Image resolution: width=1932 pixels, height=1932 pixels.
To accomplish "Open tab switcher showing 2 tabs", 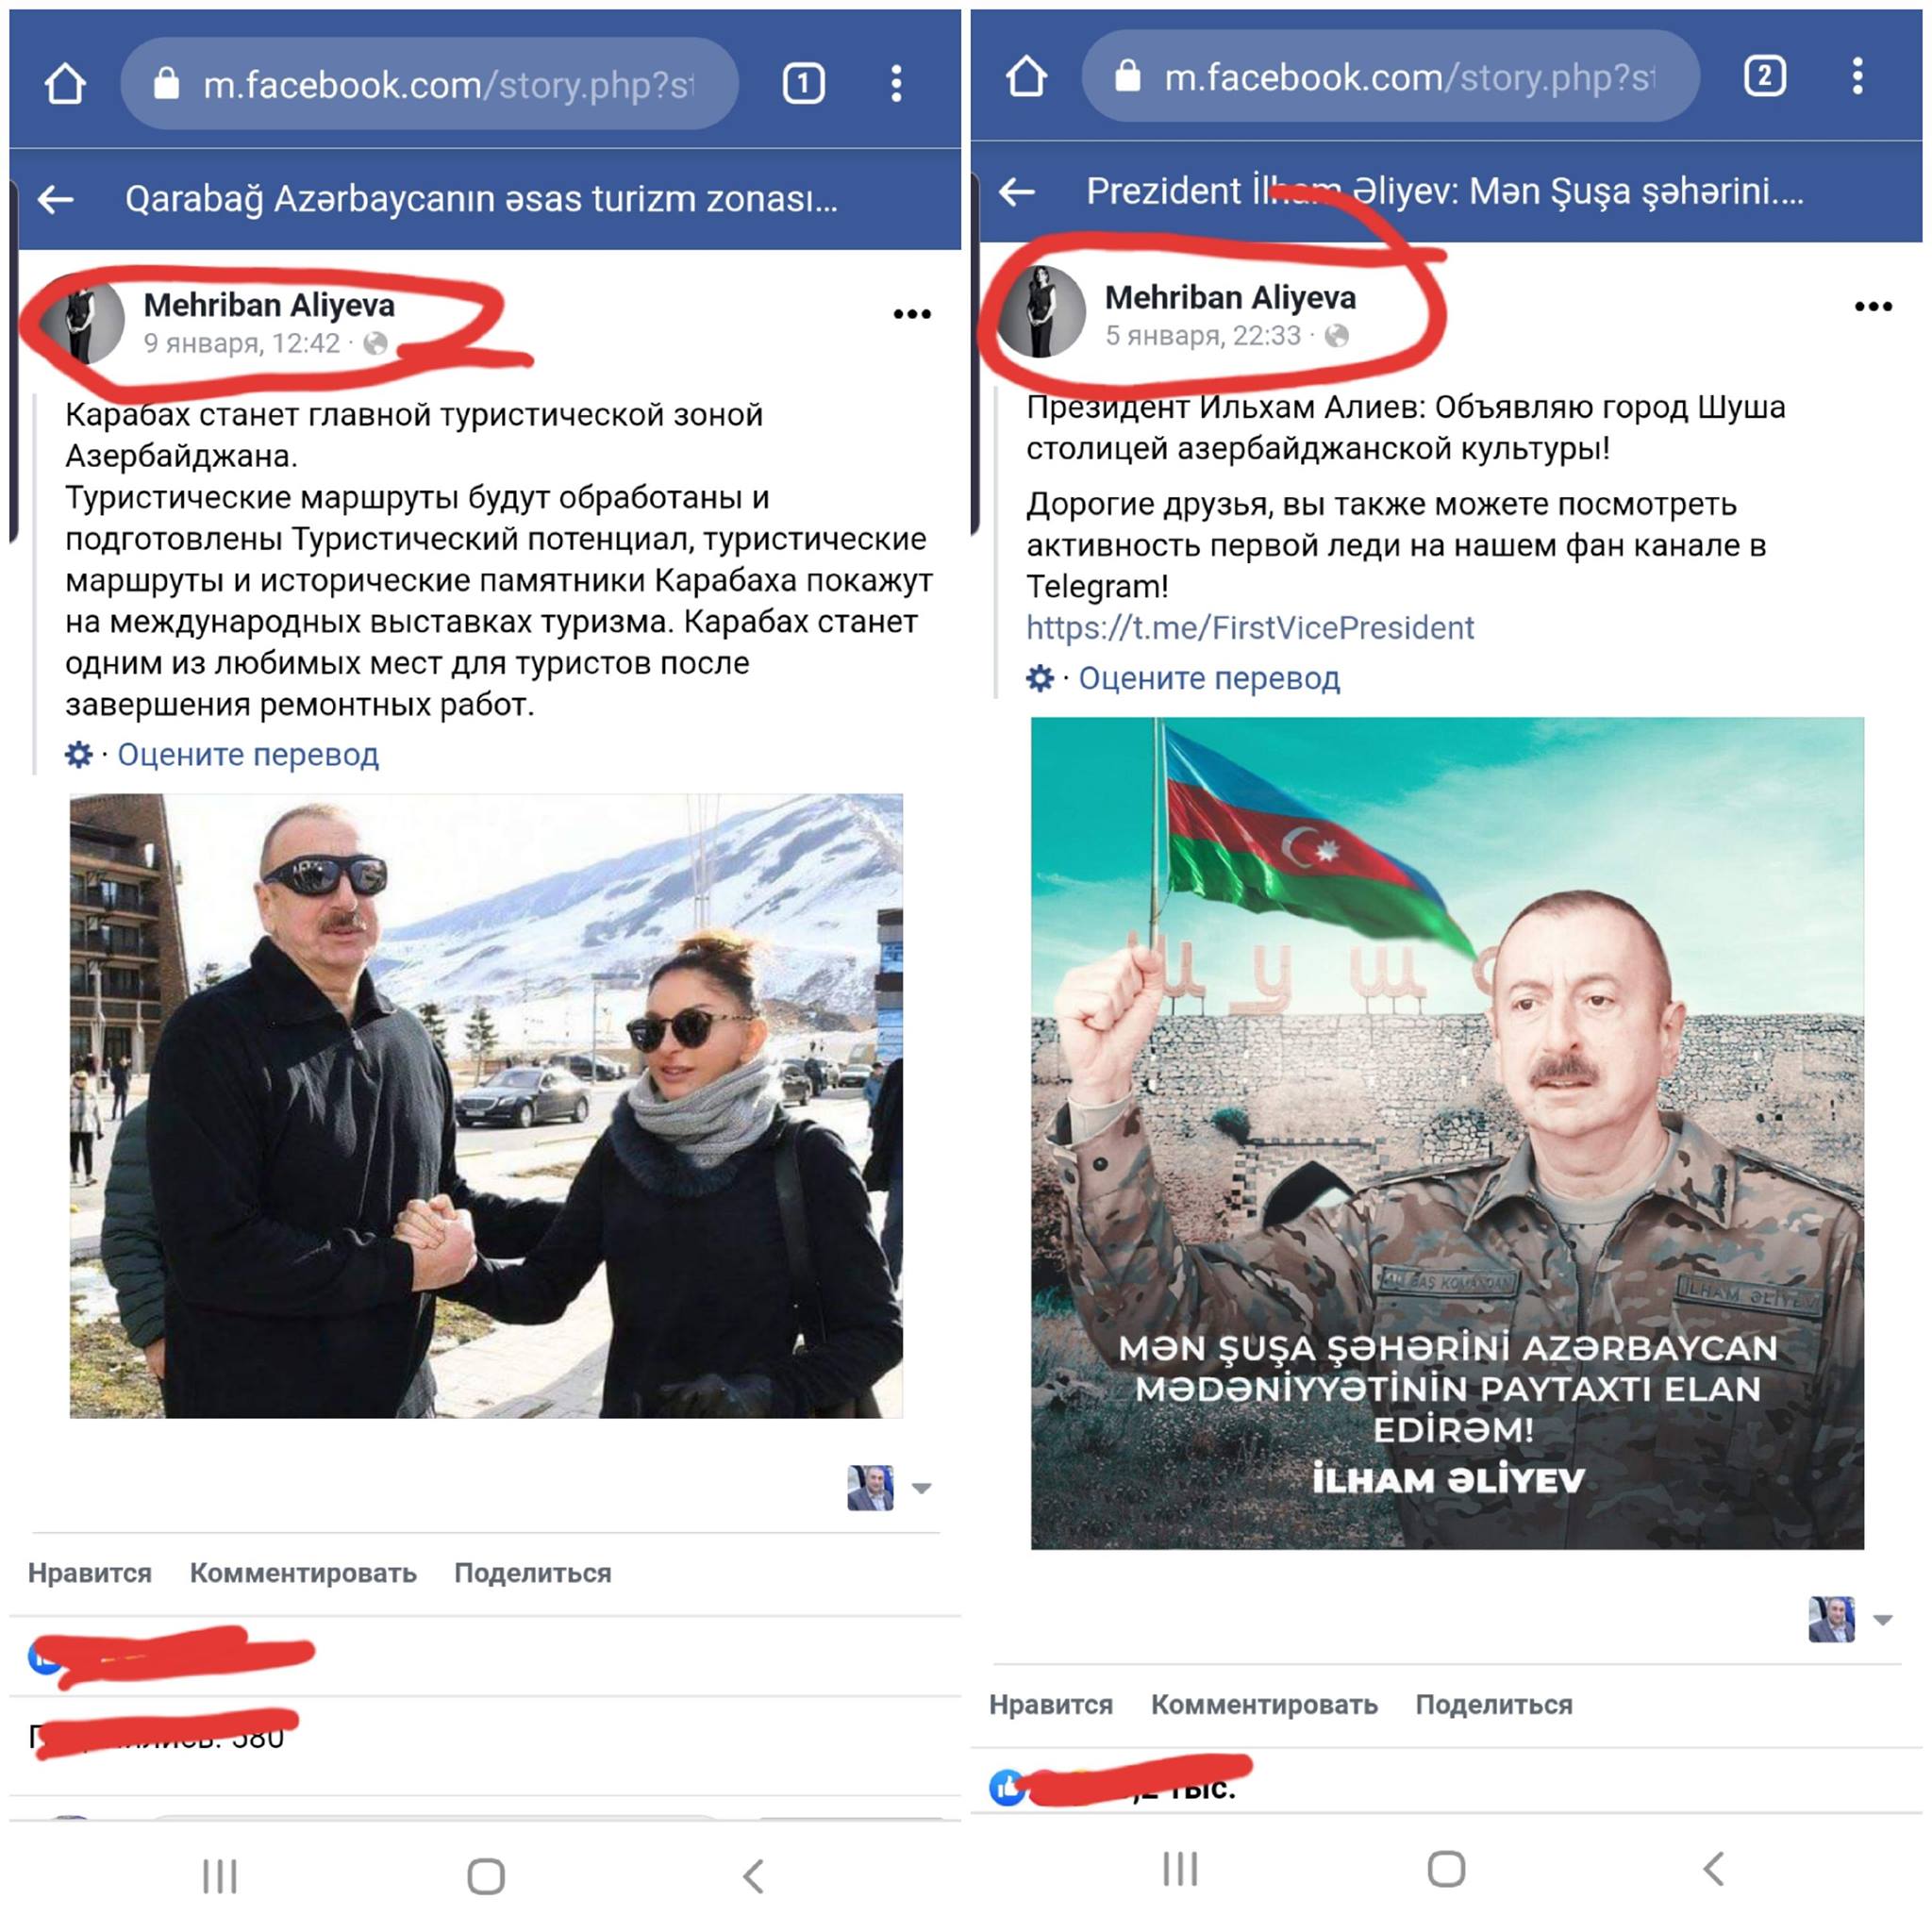I will coord(1764,76).
